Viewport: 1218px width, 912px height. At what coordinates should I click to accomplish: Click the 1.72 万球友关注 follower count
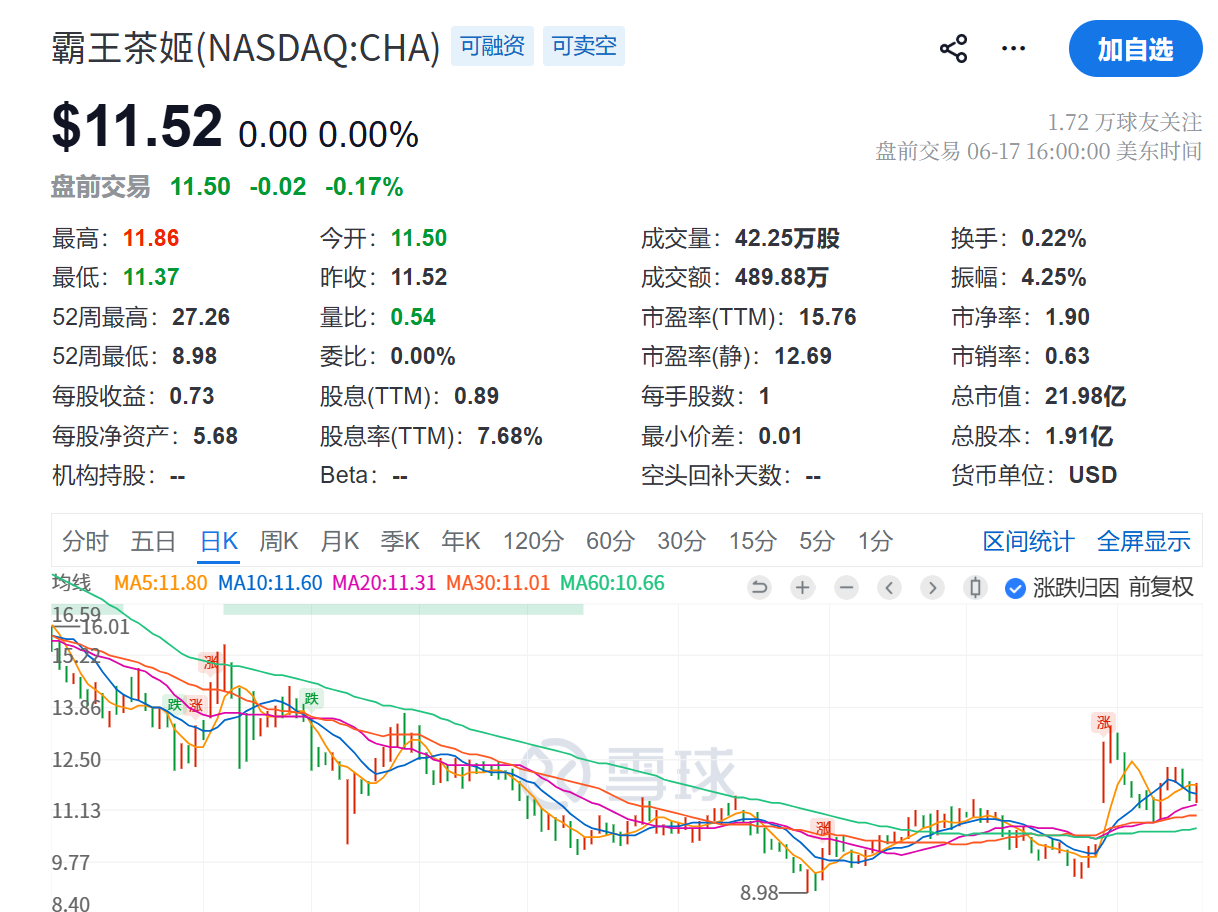click(1124, 122)
